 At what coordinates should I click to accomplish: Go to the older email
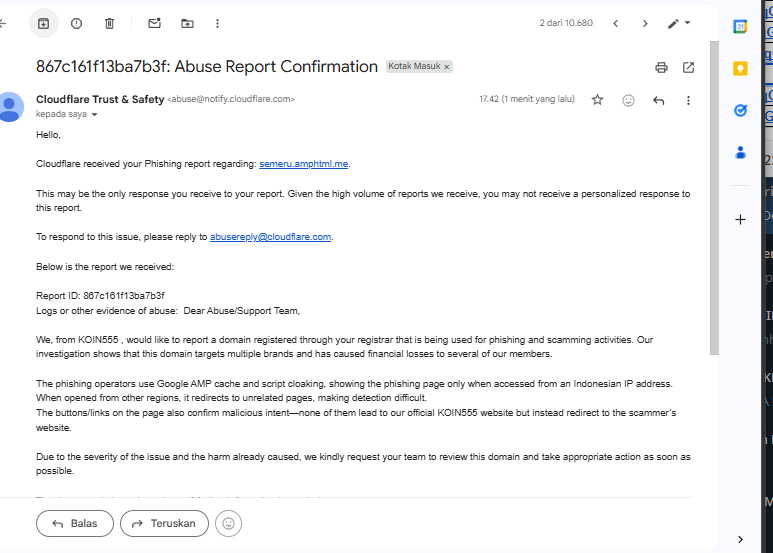[x=645, y=23]
